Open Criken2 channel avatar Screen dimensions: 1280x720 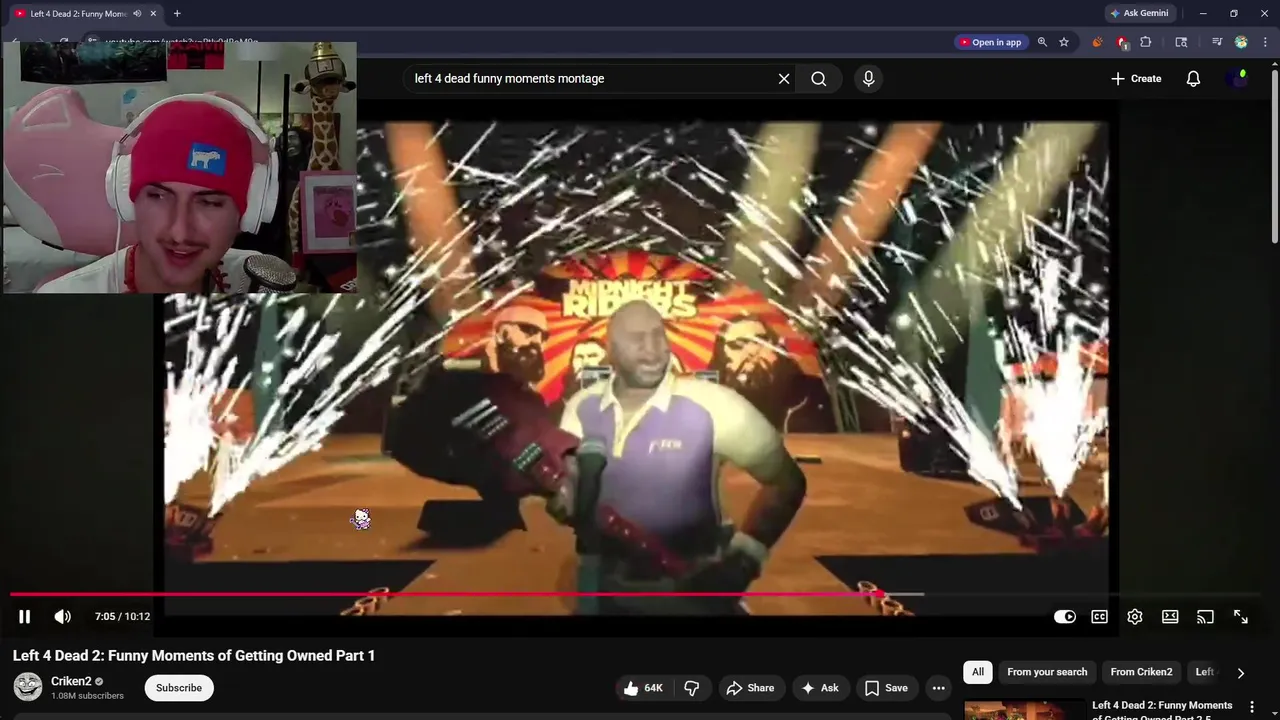28,687
